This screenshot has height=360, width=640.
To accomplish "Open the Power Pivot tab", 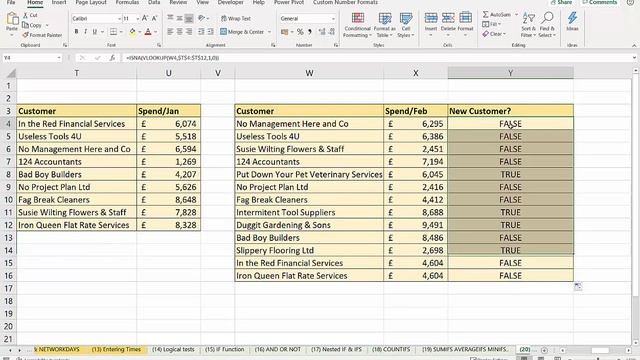I will click(289, 2).
